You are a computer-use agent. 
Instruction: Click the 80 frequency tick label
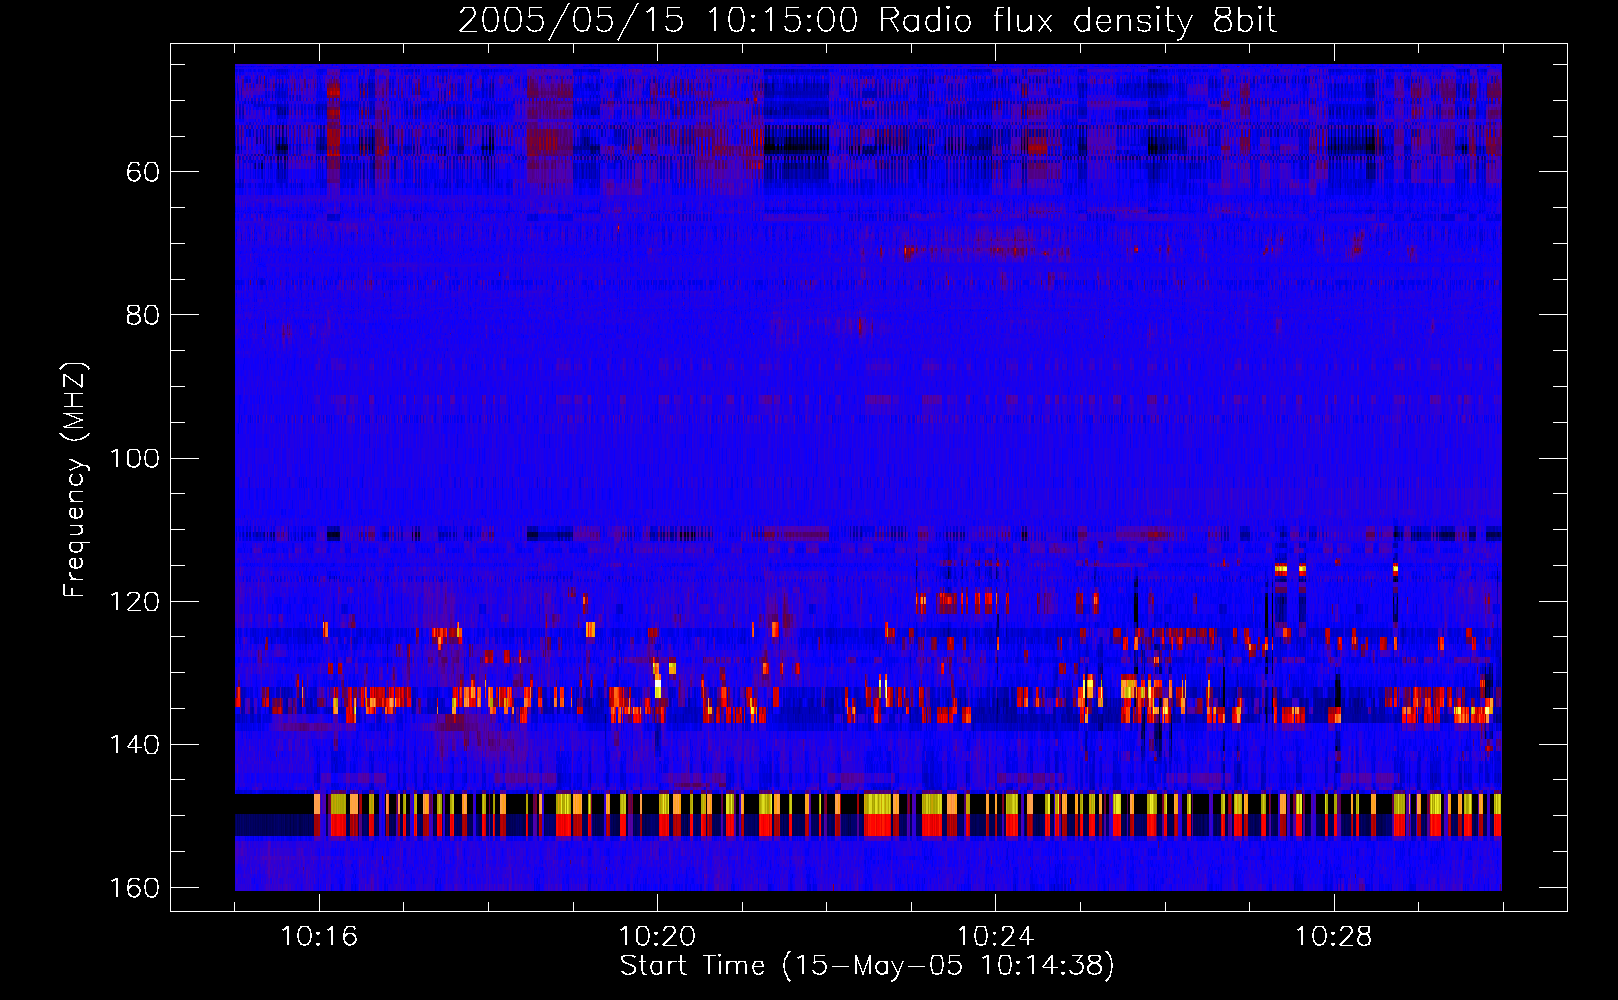click(143, 315)
